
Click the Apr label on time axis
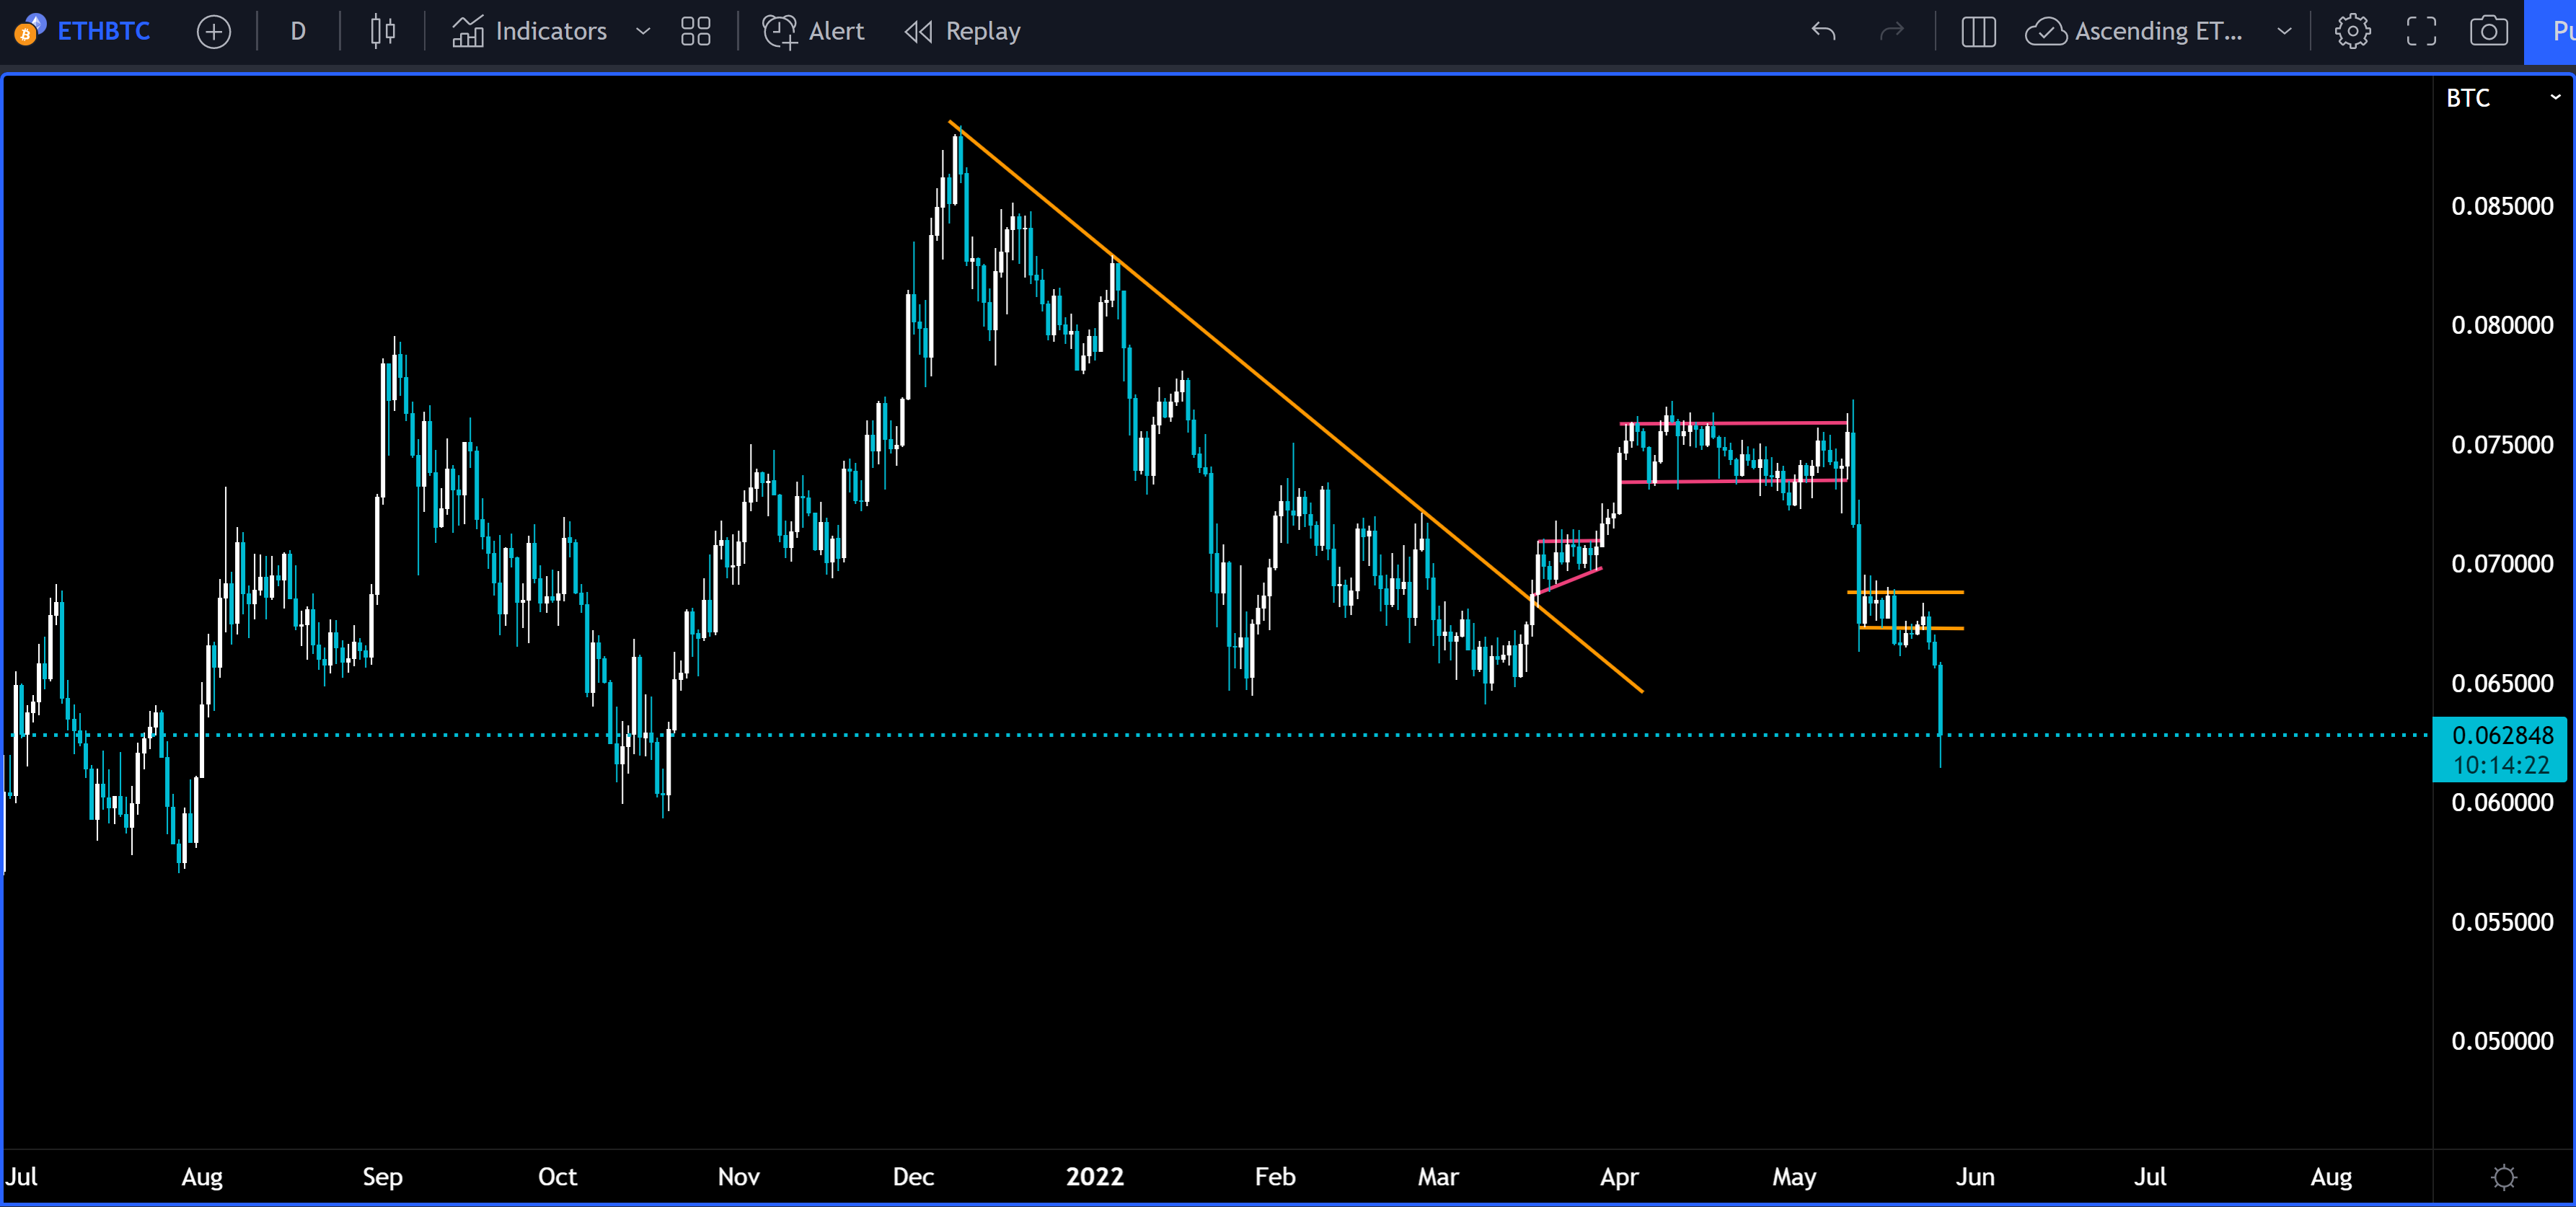[x=1619, y=1177]
